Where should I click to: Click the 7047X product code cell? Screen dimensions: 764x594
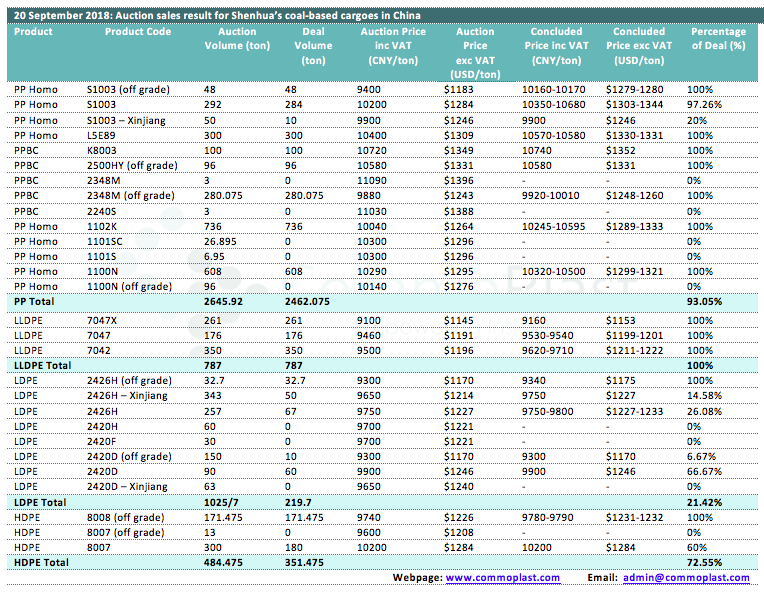point(102,320)
